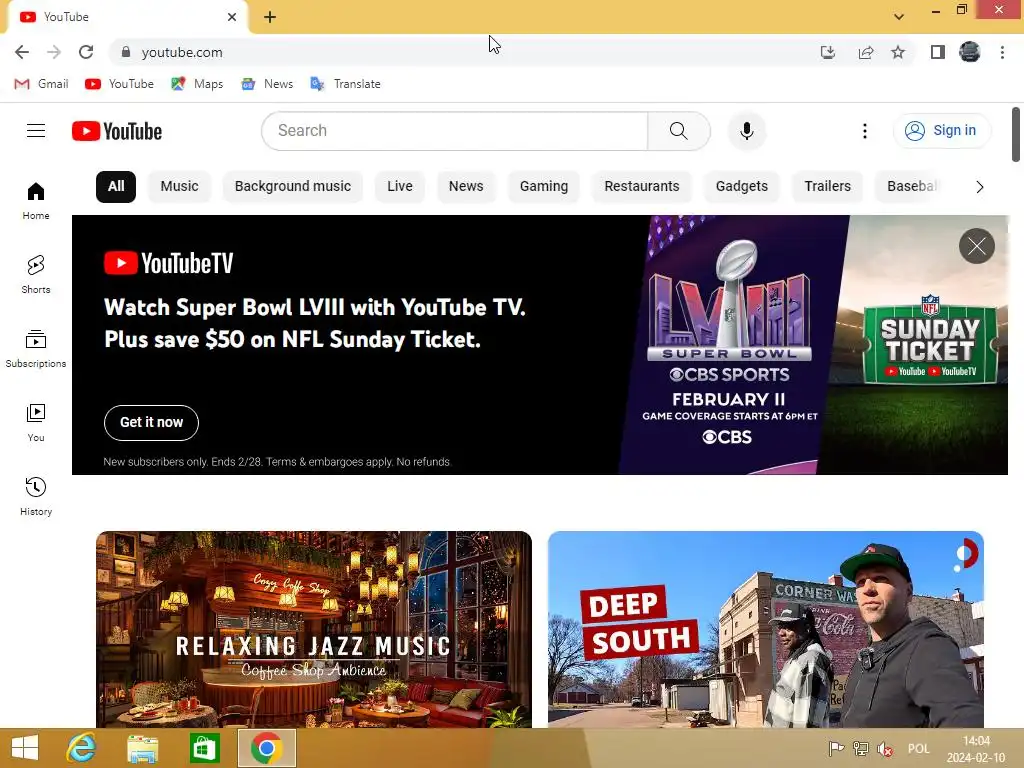Open a new browser tab
1024x768 pixels.
point(270,17)
